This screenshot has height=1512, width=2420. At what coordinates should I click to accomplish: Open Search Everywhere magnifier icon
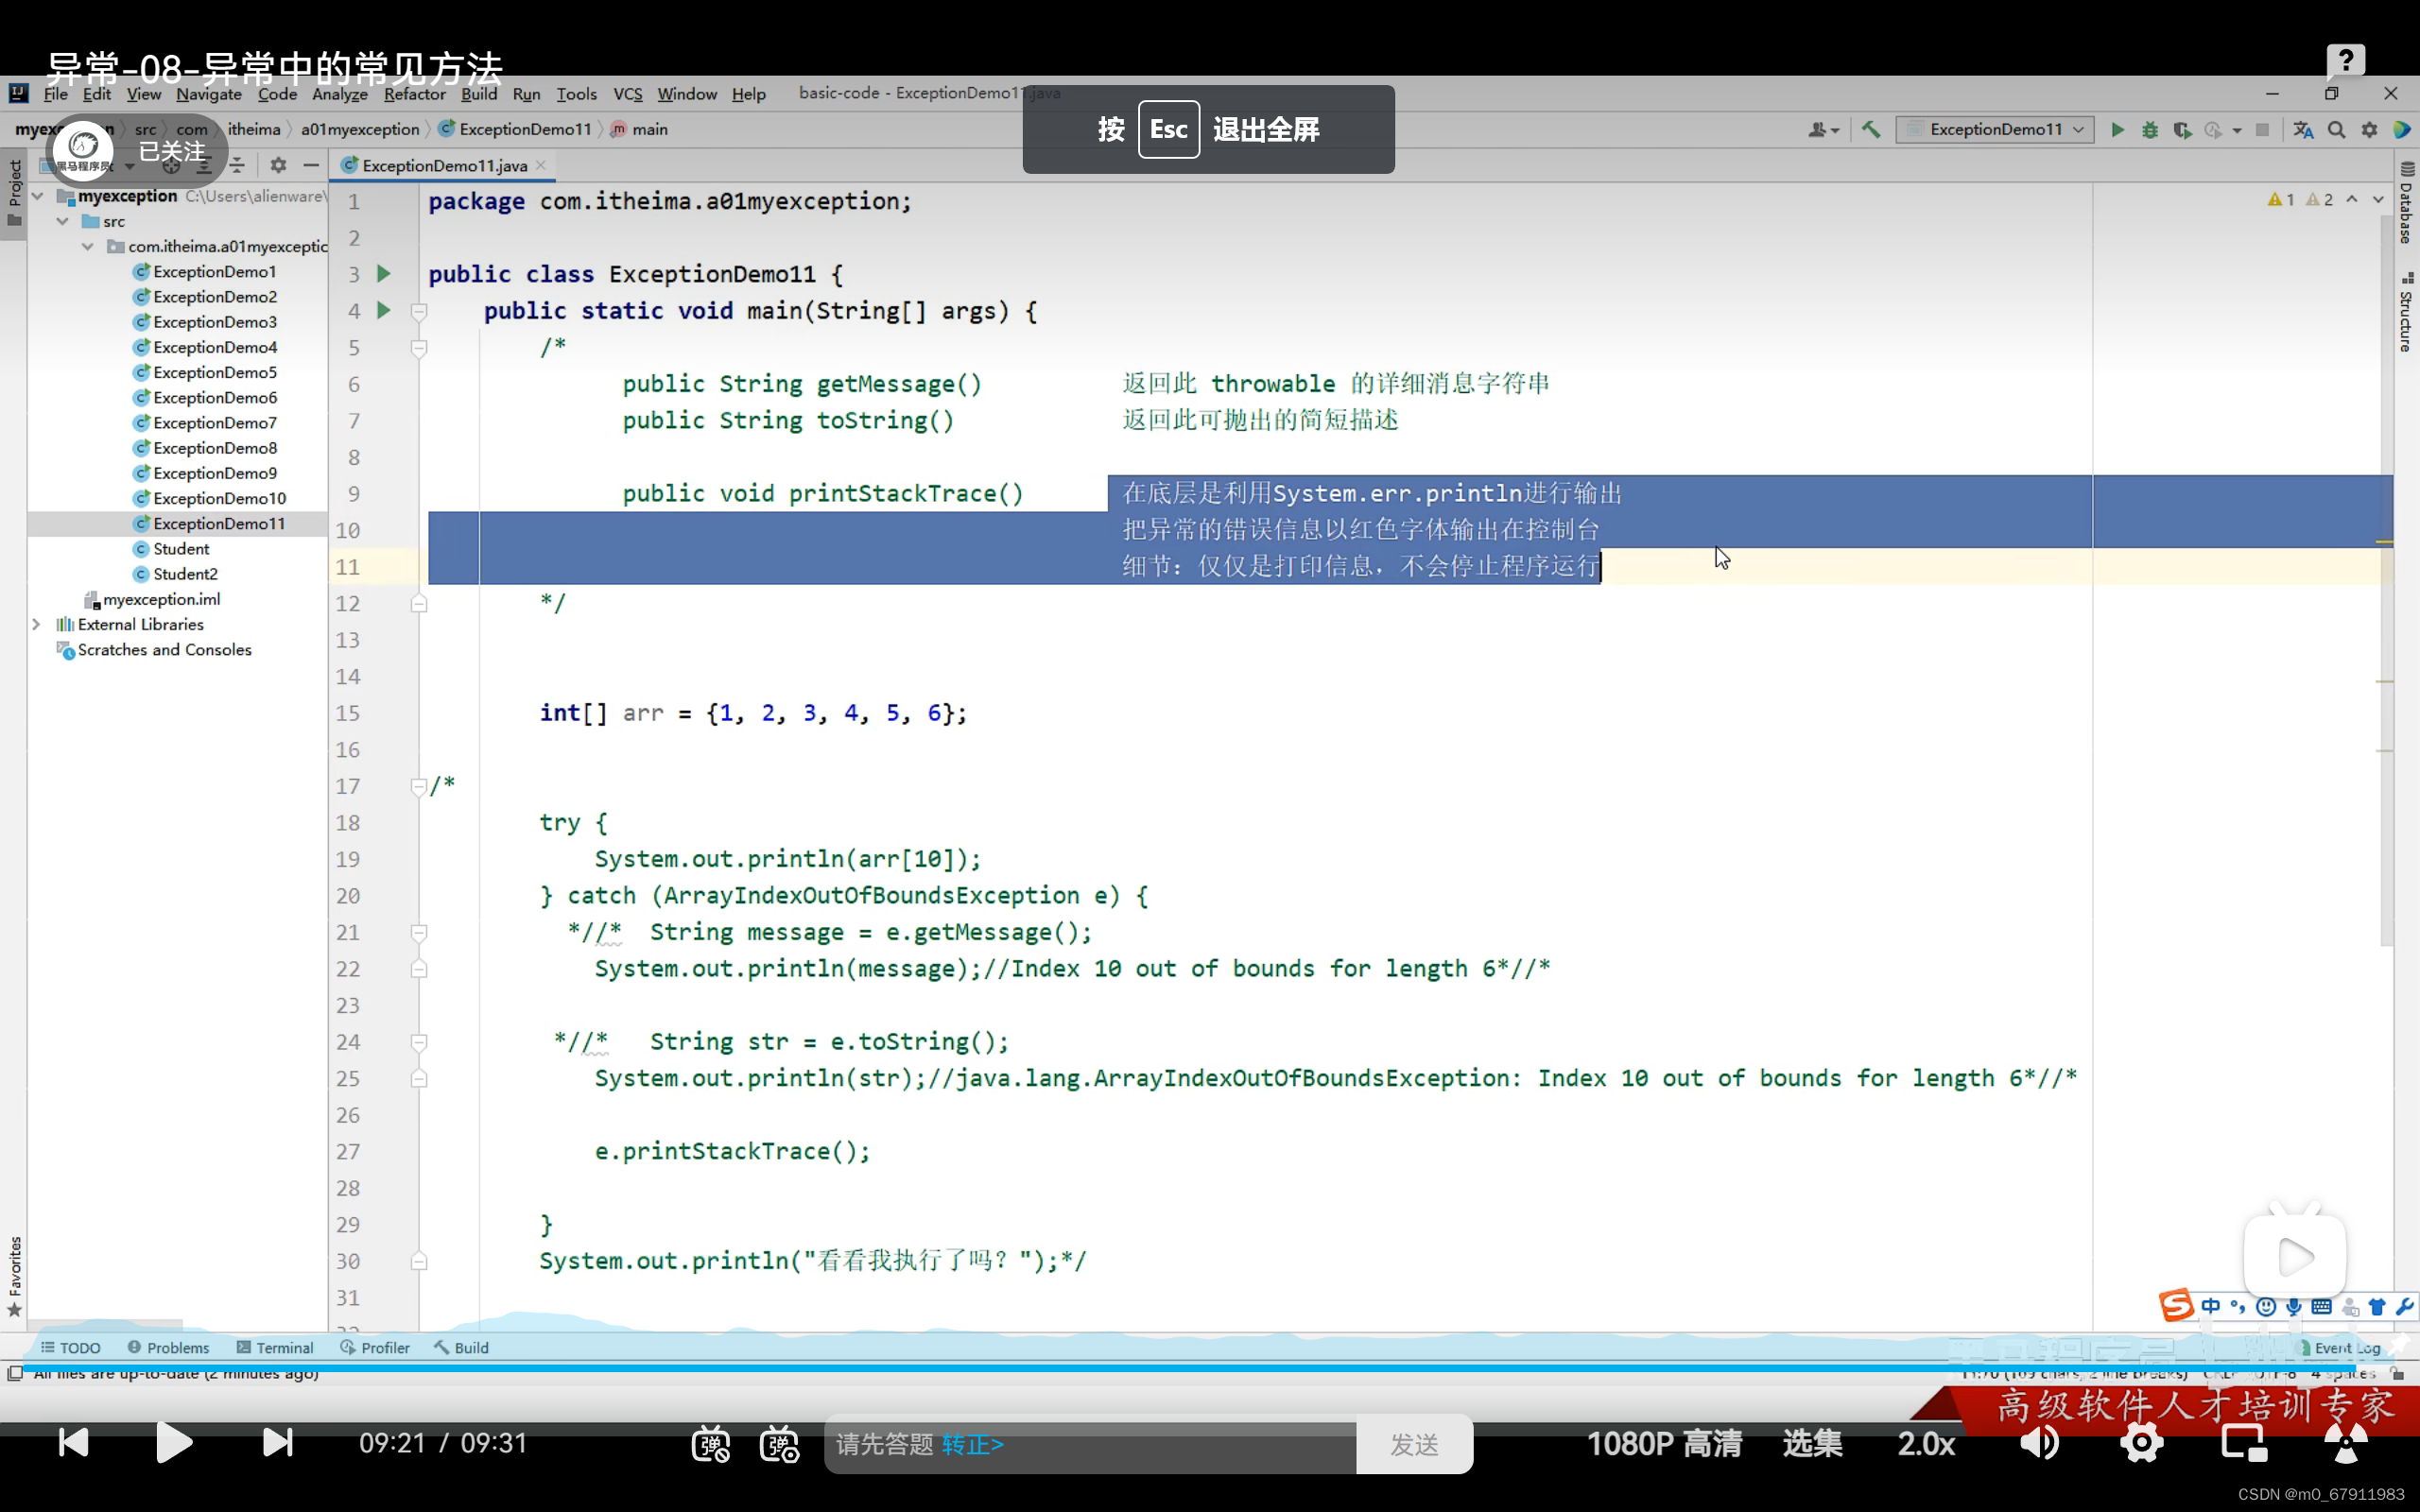(x=2336, y=130)
